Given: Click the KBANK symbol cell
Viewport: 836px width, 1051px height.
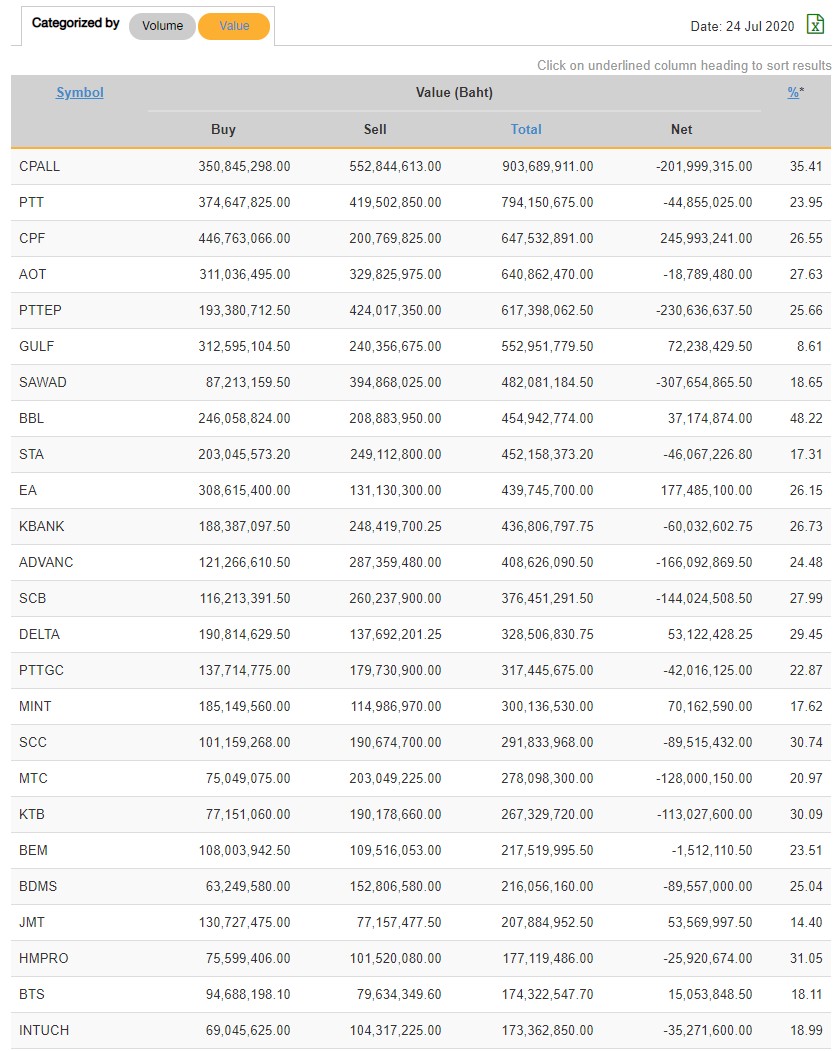Looking at the screenshot, I should coord(42,526).
